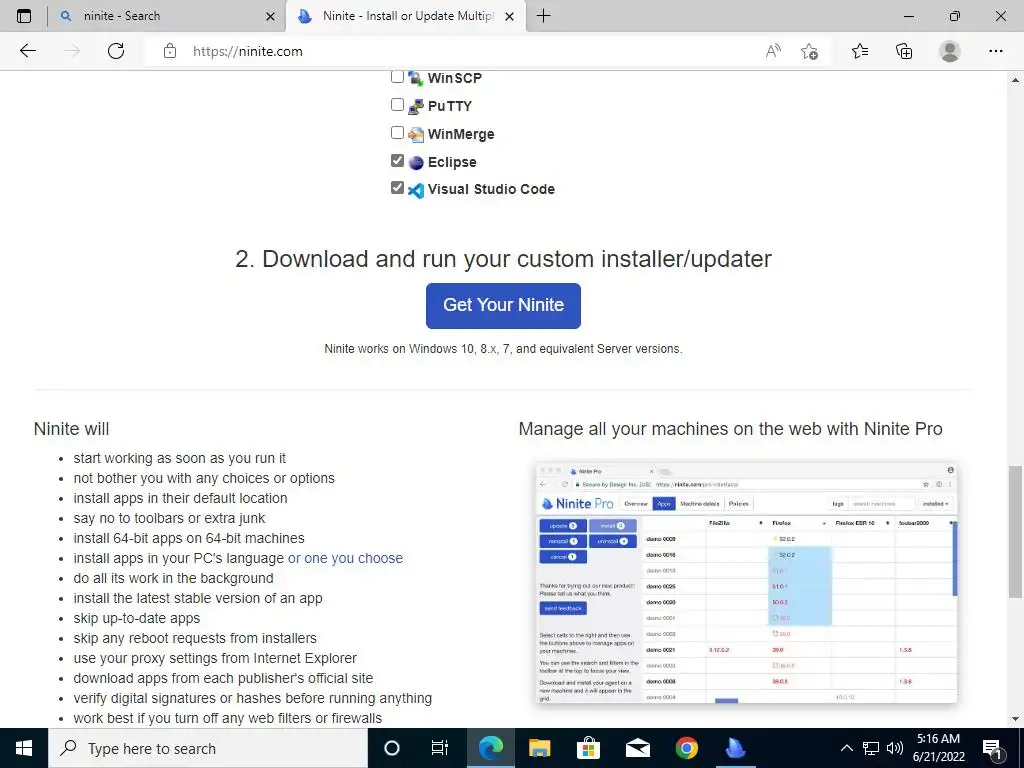Viewport: 1024px width, 768px height.
Task: Click the Visual Studio Code icon
Action: click(x=415, y=190)
